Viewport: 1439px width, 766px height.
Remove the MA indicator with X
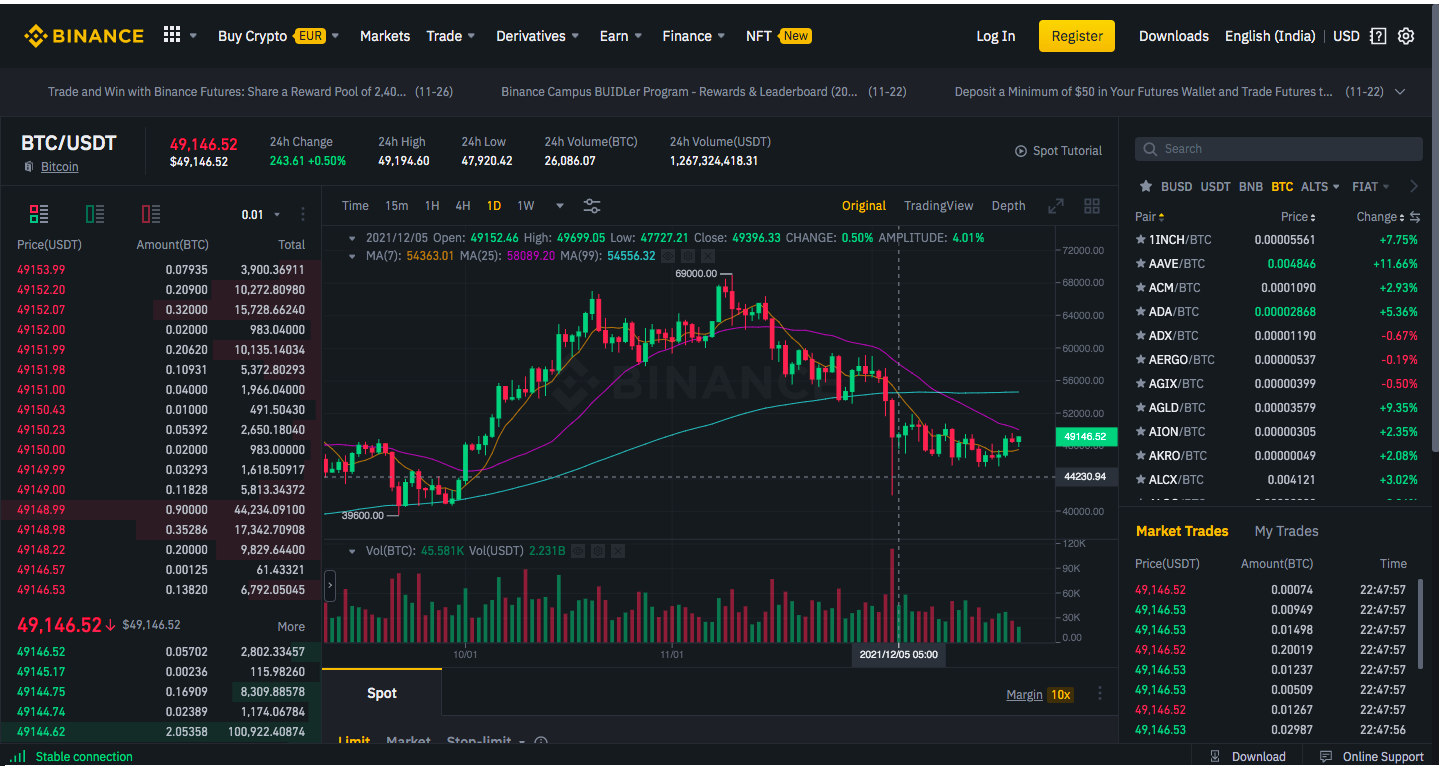coord(708,256)
